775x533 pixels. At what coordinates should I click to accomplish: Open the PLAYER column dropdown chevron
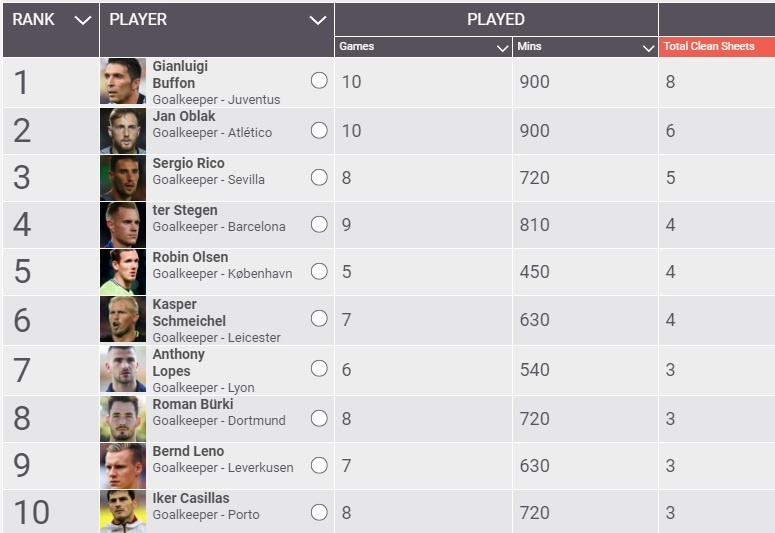coord(318,20)
